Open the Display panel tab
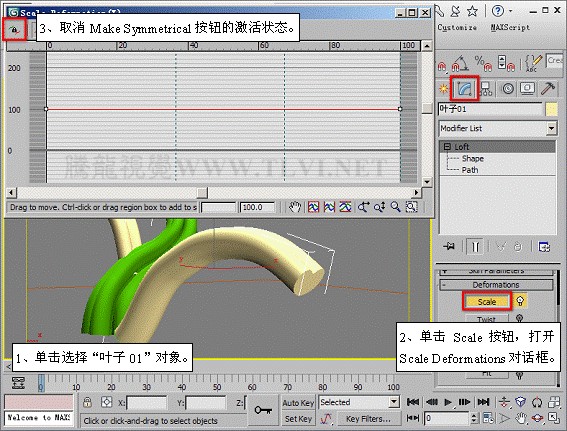This screenshot has height=431, width=567. pyautogui.click(x=528, y=89)
